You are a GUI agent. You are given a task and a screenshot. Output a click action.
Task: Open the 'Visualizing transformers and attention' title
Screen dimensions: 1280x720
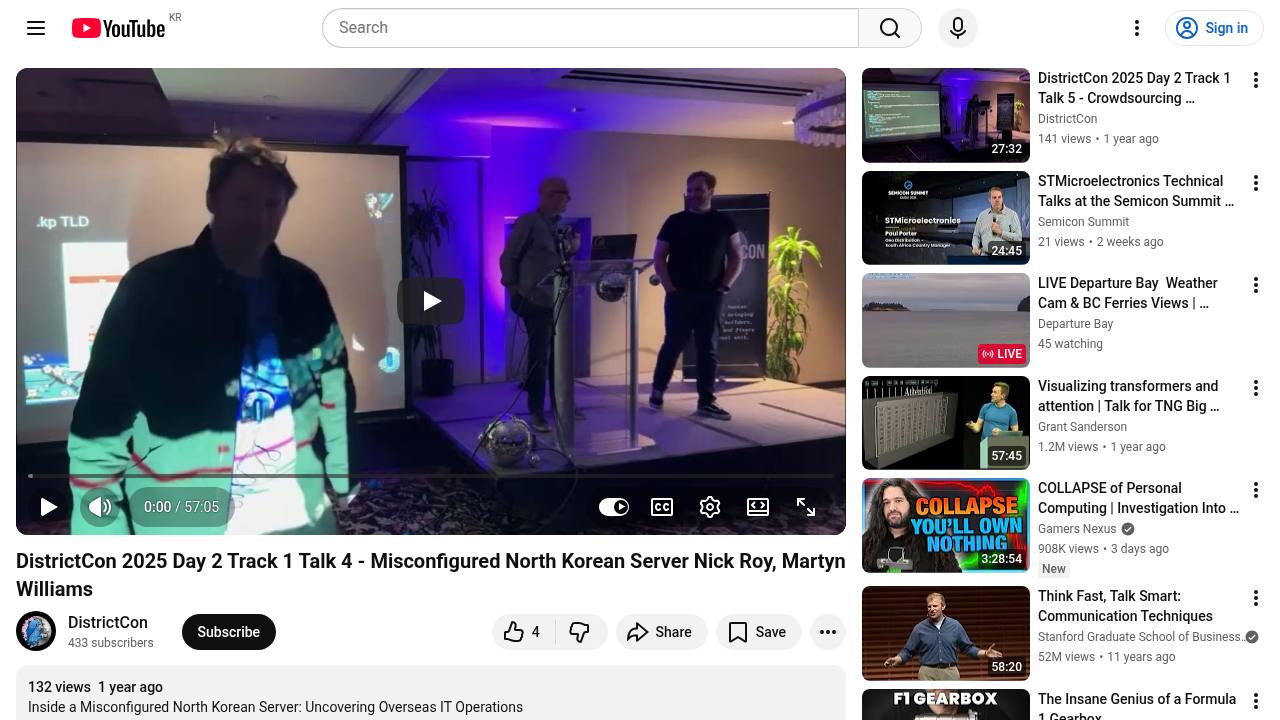click(x=1128, y=396)
